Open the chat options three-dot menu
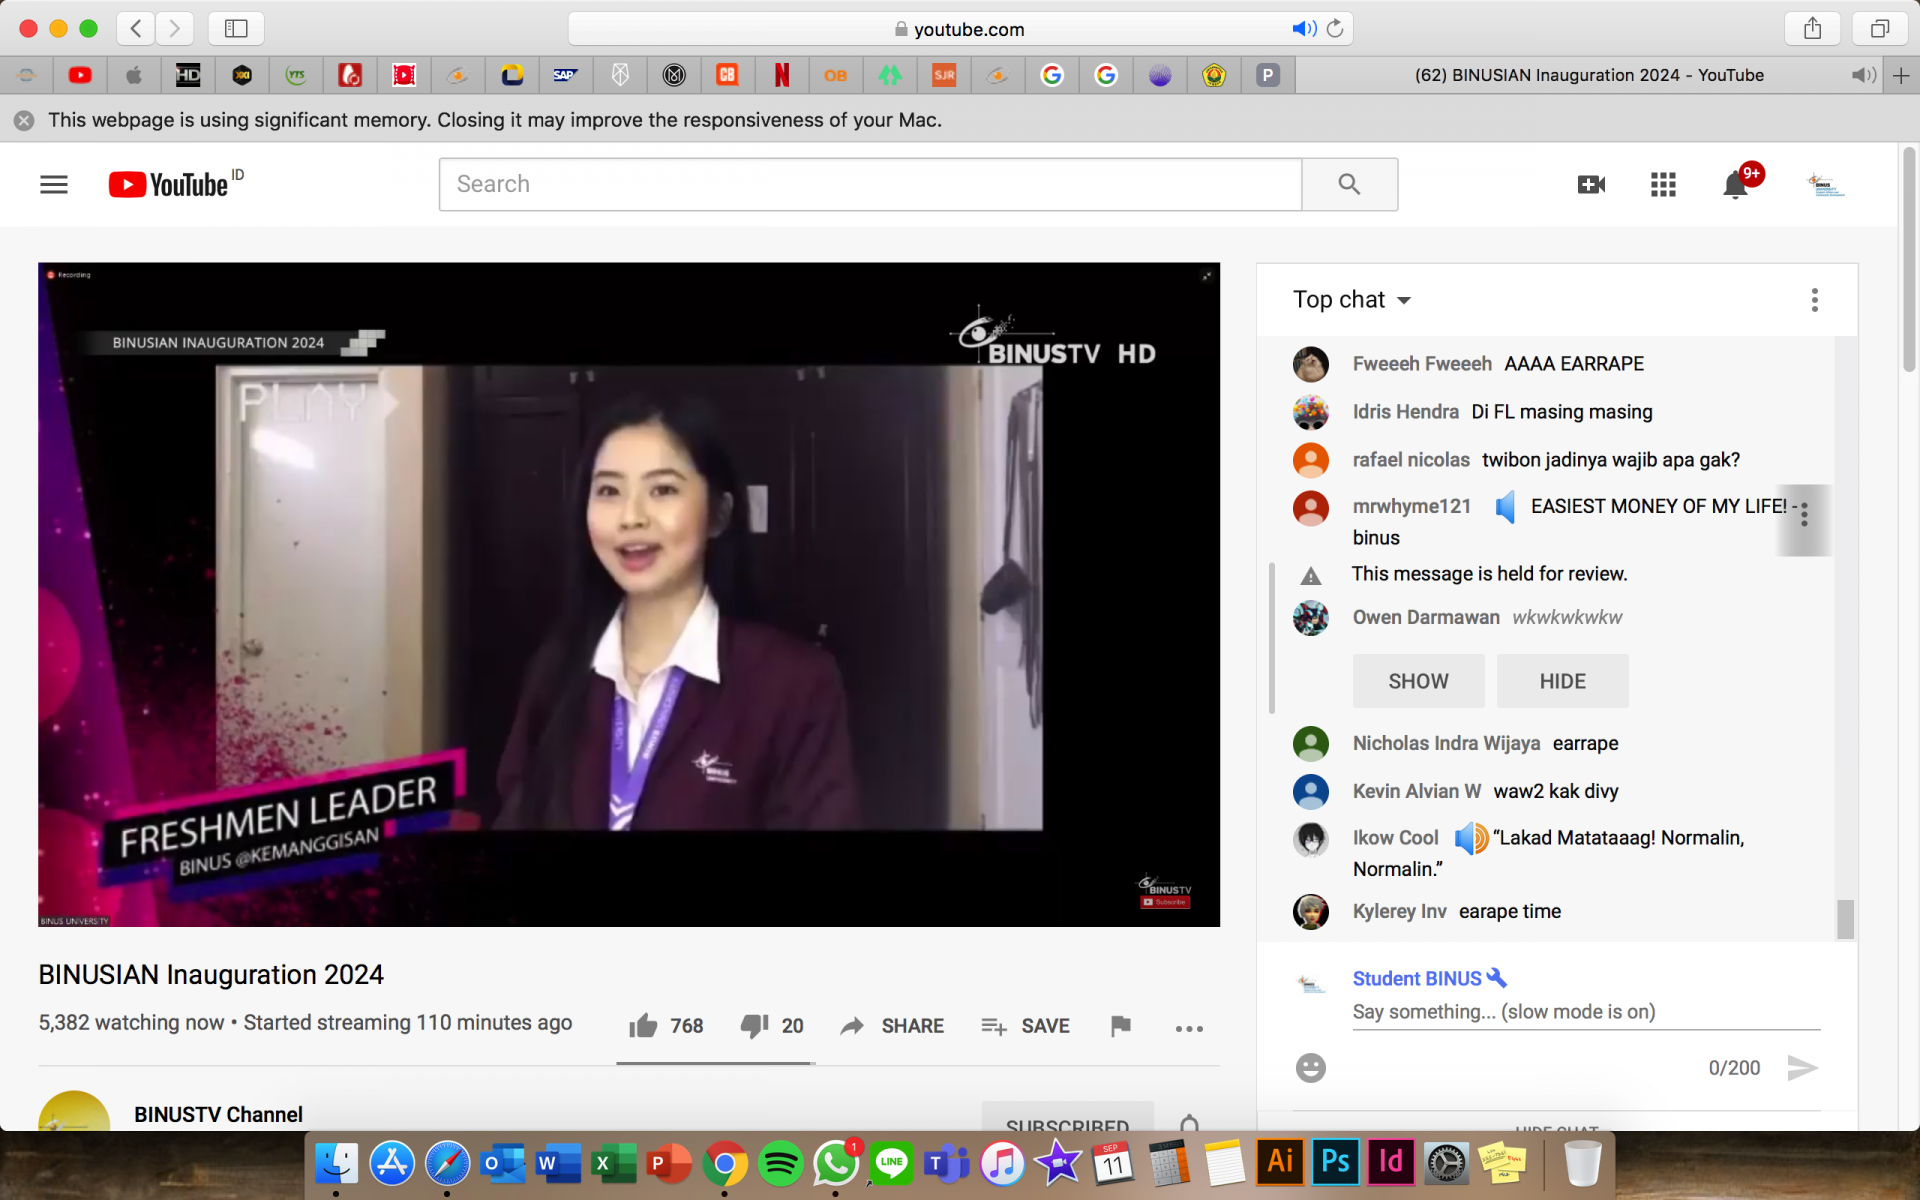This screenshot has width=1920, height=1200. pyautogui.click(x=1814, y=300)
